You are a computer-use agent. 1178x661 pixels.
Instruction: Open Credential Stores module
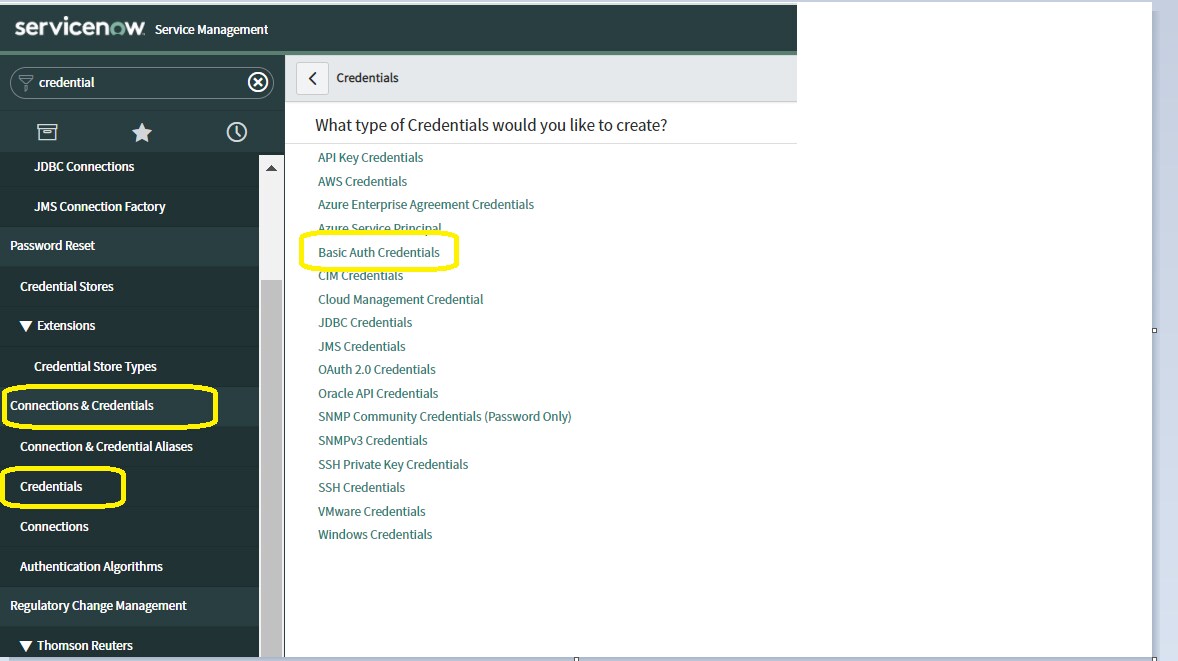pos(67,286)
